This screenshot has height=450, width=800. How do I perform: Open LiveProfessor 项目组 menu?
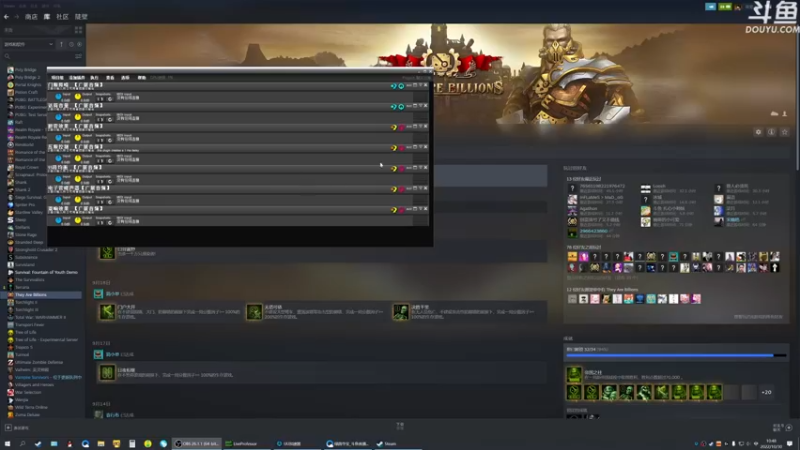(x=57, y=78)
